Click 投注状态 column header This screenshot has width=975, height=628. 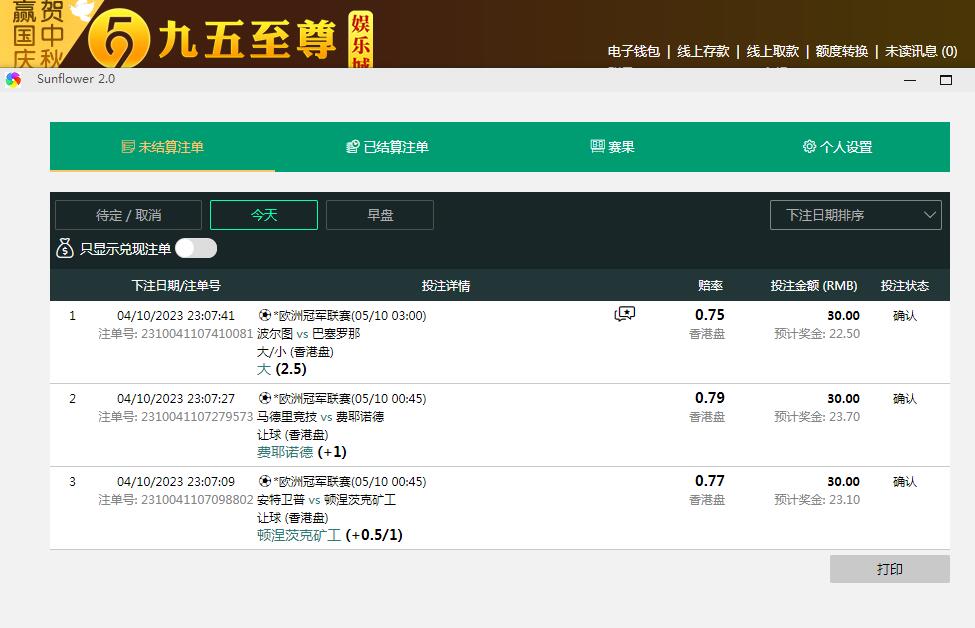[x=905, y=285]
